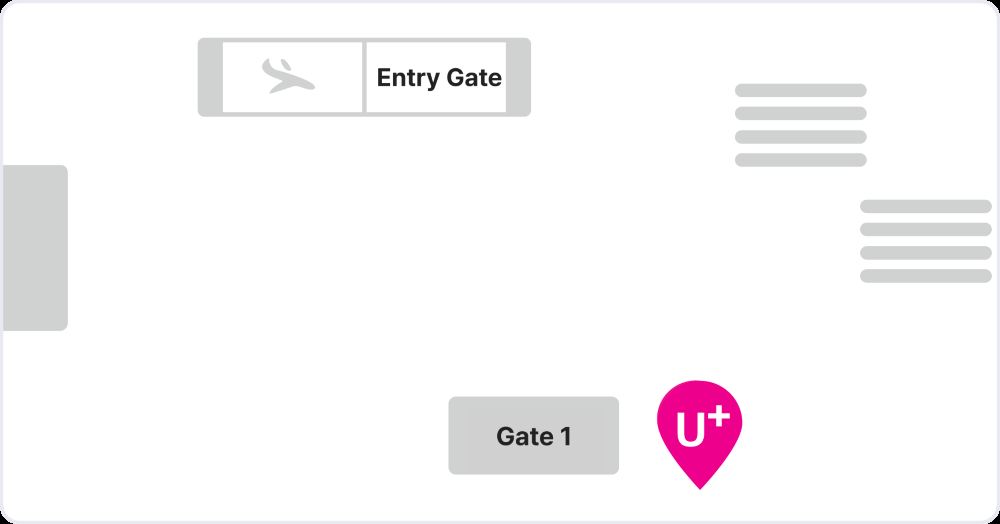
Task: Click the top bar in the lower-right gray bar group
Action: (925, 206)
